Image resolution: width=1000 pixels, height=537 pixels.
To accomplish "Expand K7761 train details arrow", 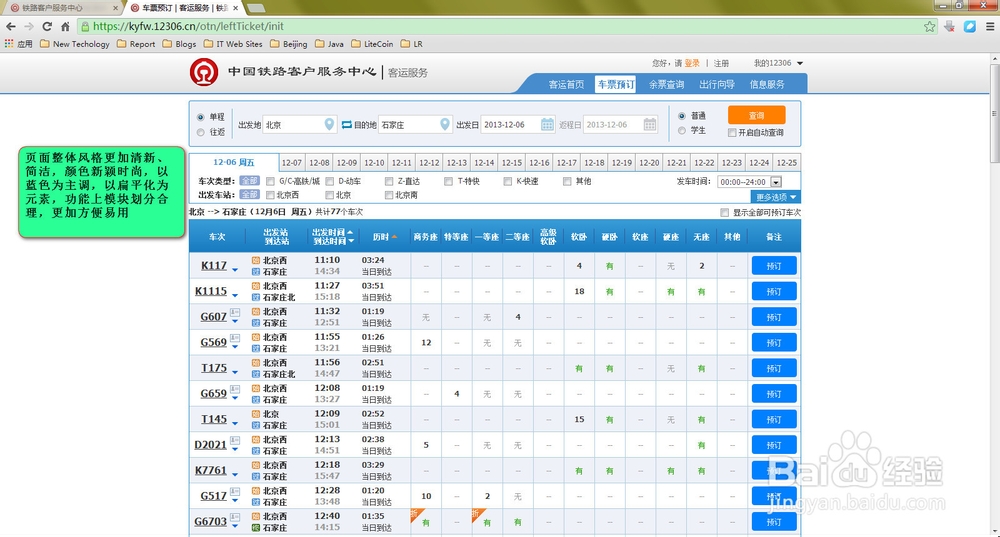I will [235, 474].
